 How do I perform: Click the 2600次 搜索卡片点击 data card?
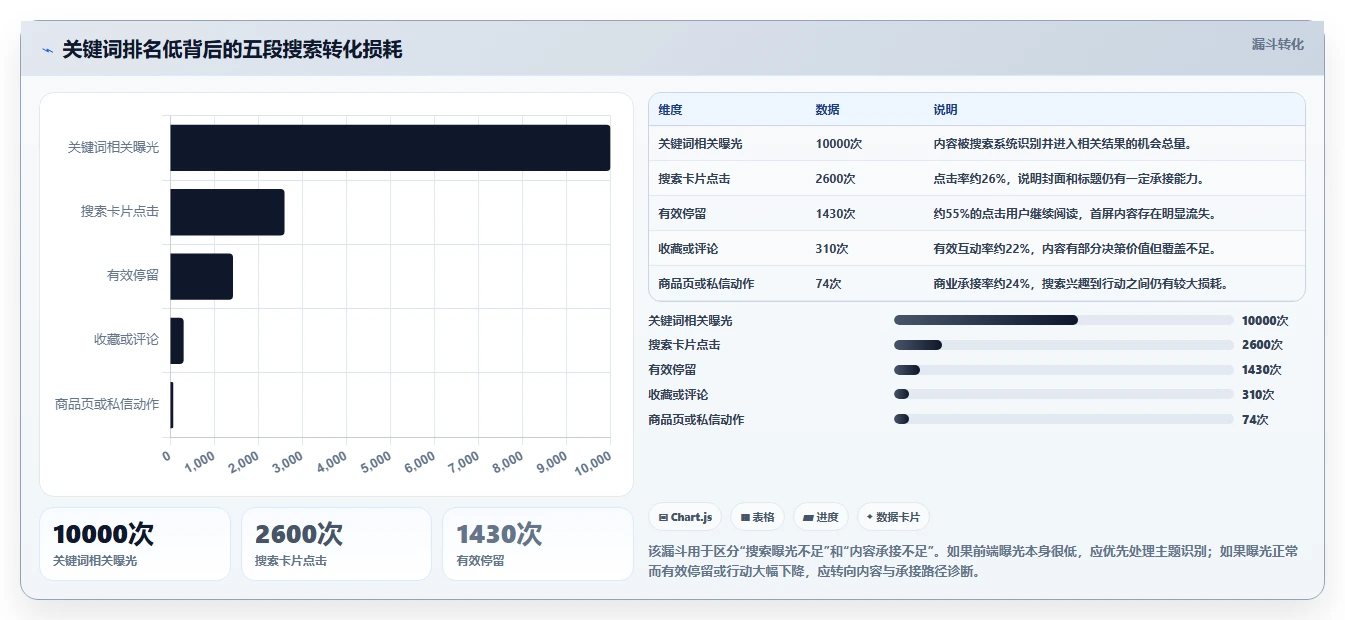point(336,544)
